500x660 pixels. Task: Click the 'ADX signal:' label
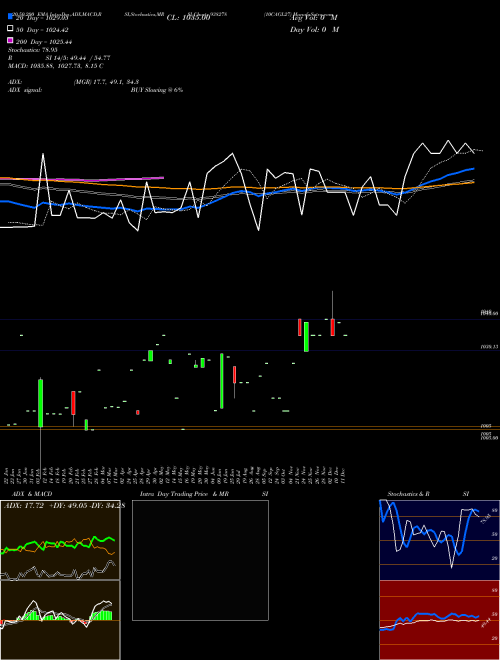25,90
